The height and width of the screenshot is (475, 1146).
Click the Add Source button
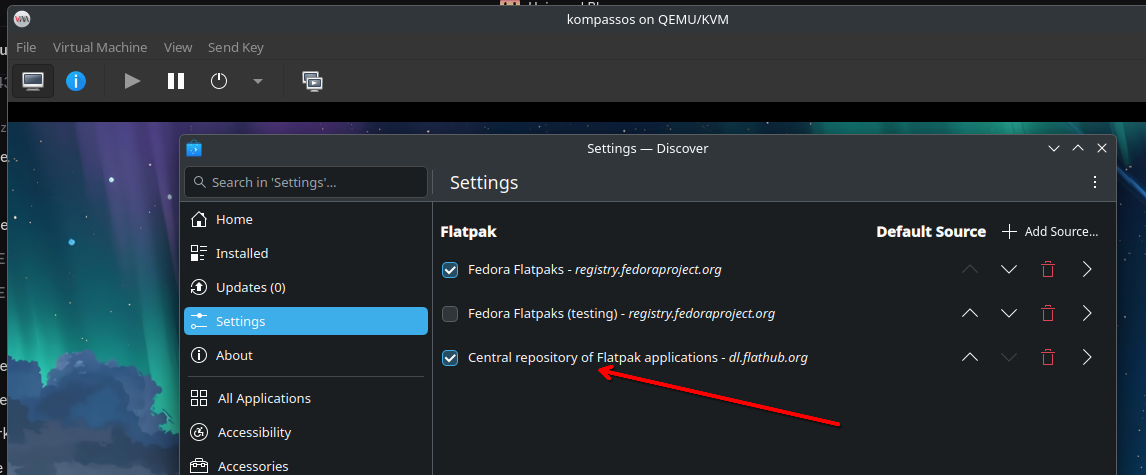point(1050,231)
